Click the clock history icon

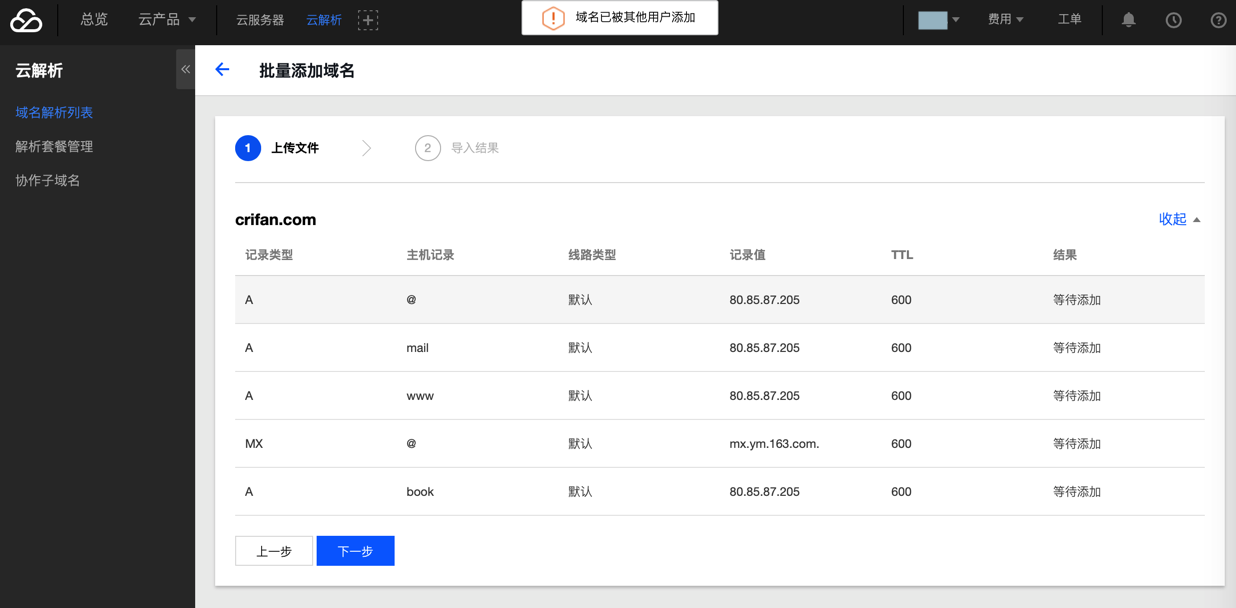(x=1173, y=20)
